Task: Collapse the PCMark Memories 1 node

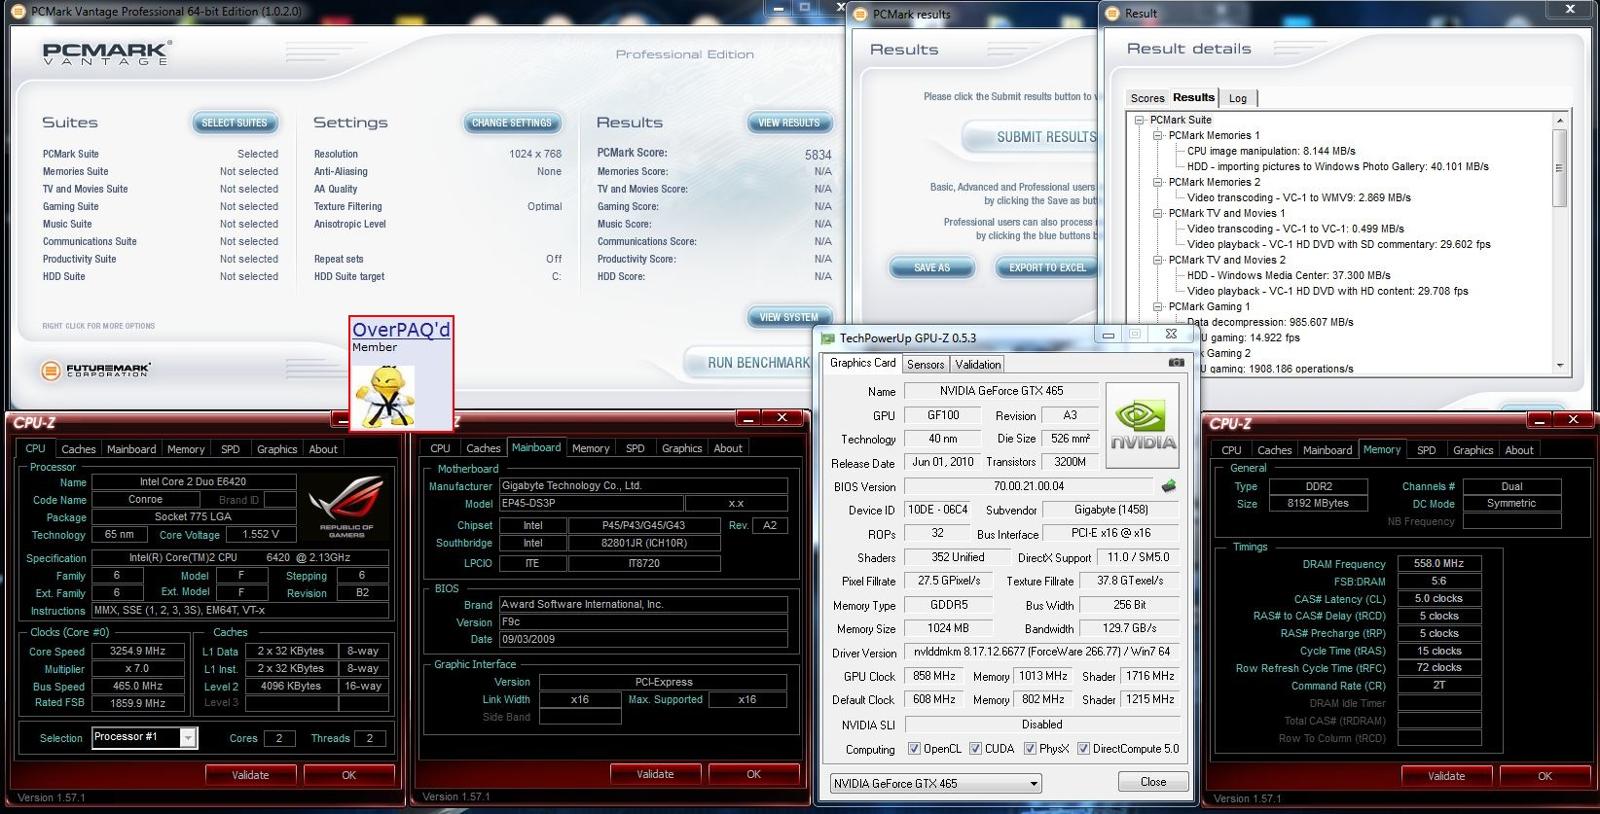Action: [1158, 135]
